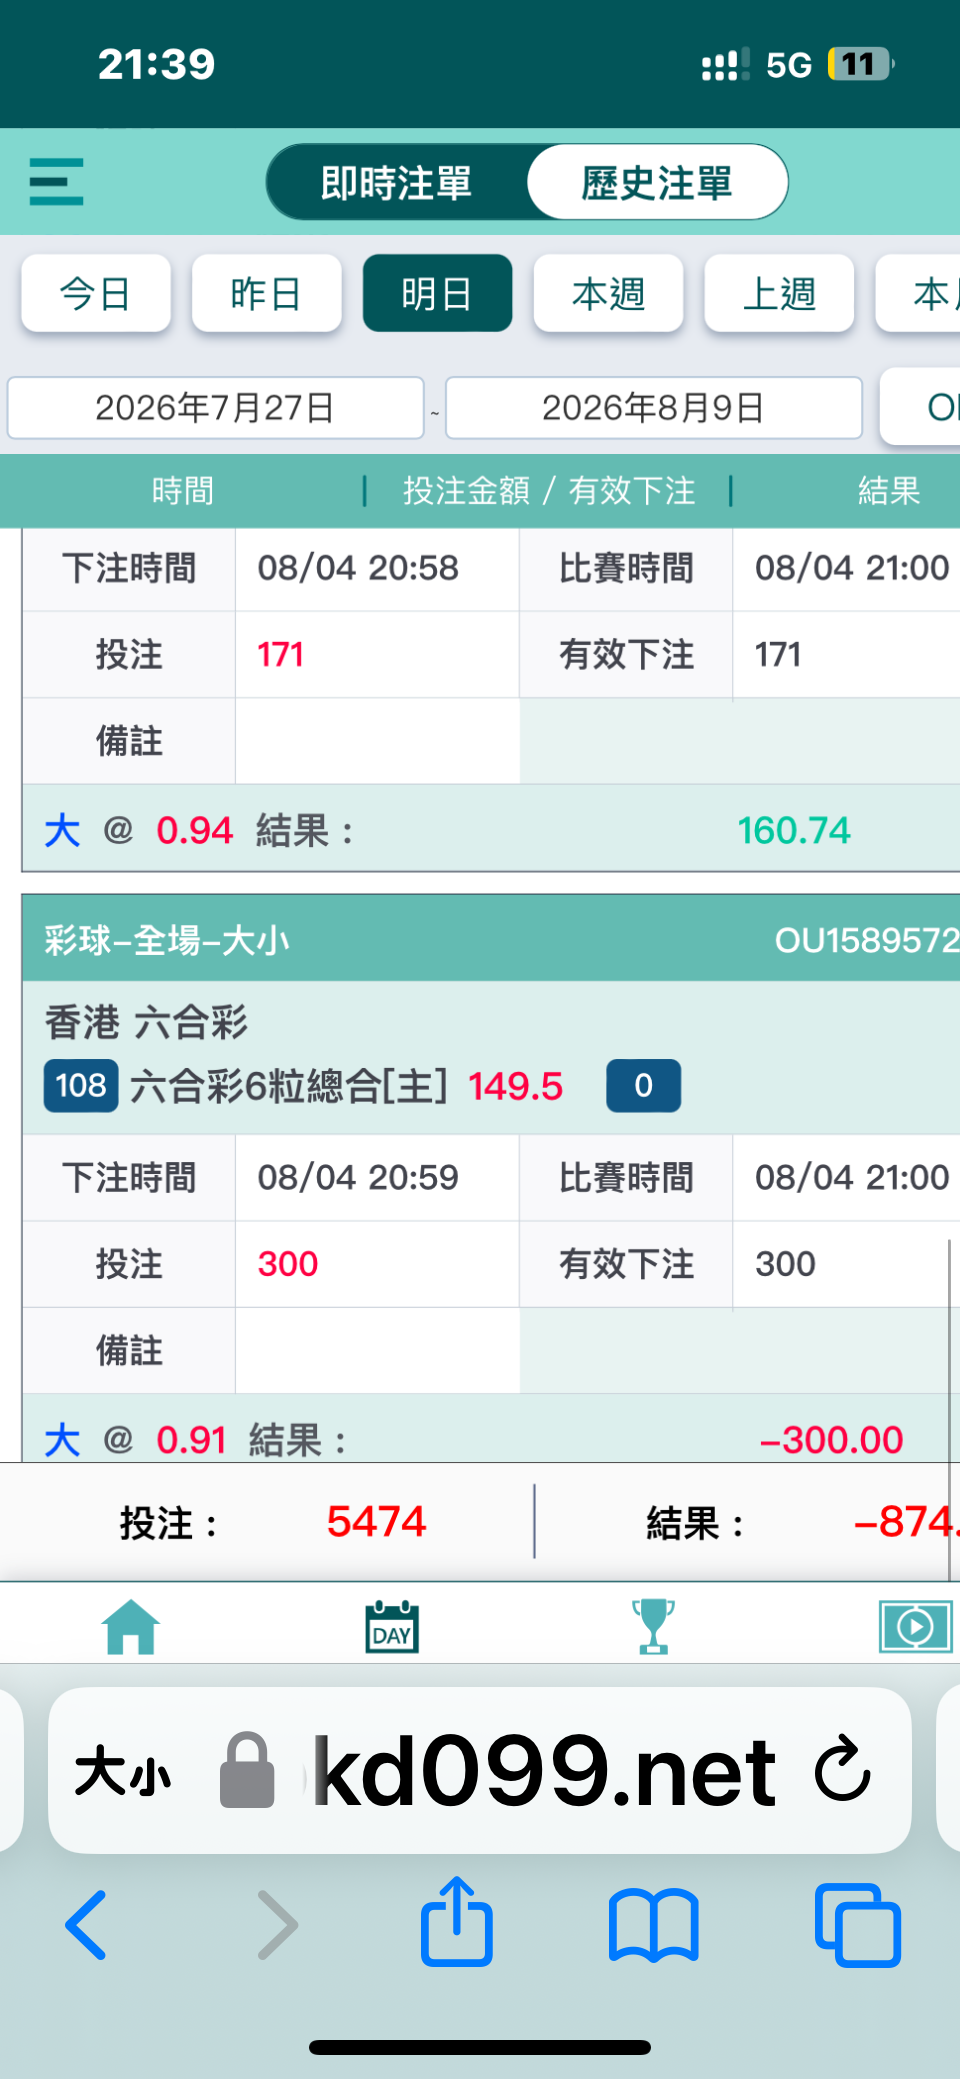Select the 上週 filter tab
Screen dimensions: 960x2079
[779, 293]
